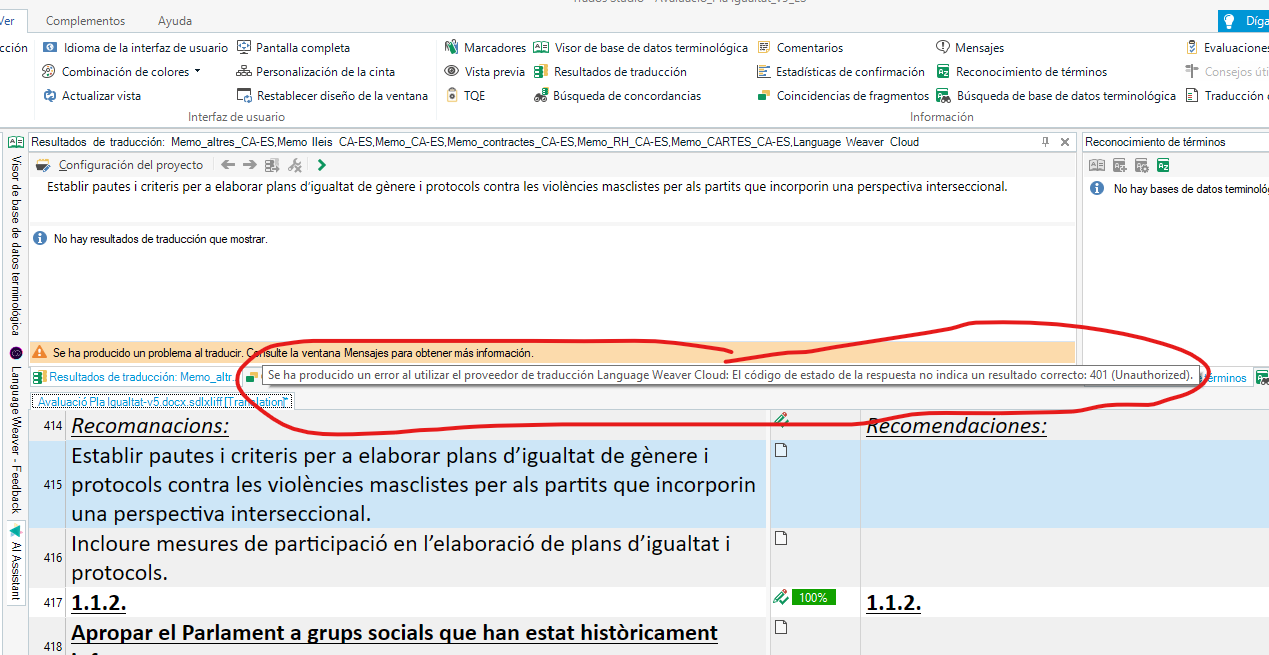Click Restablecer diseño de la ventana
Image resolution: width=1269 pixels, height=655 pixels.
pos(332,96)
